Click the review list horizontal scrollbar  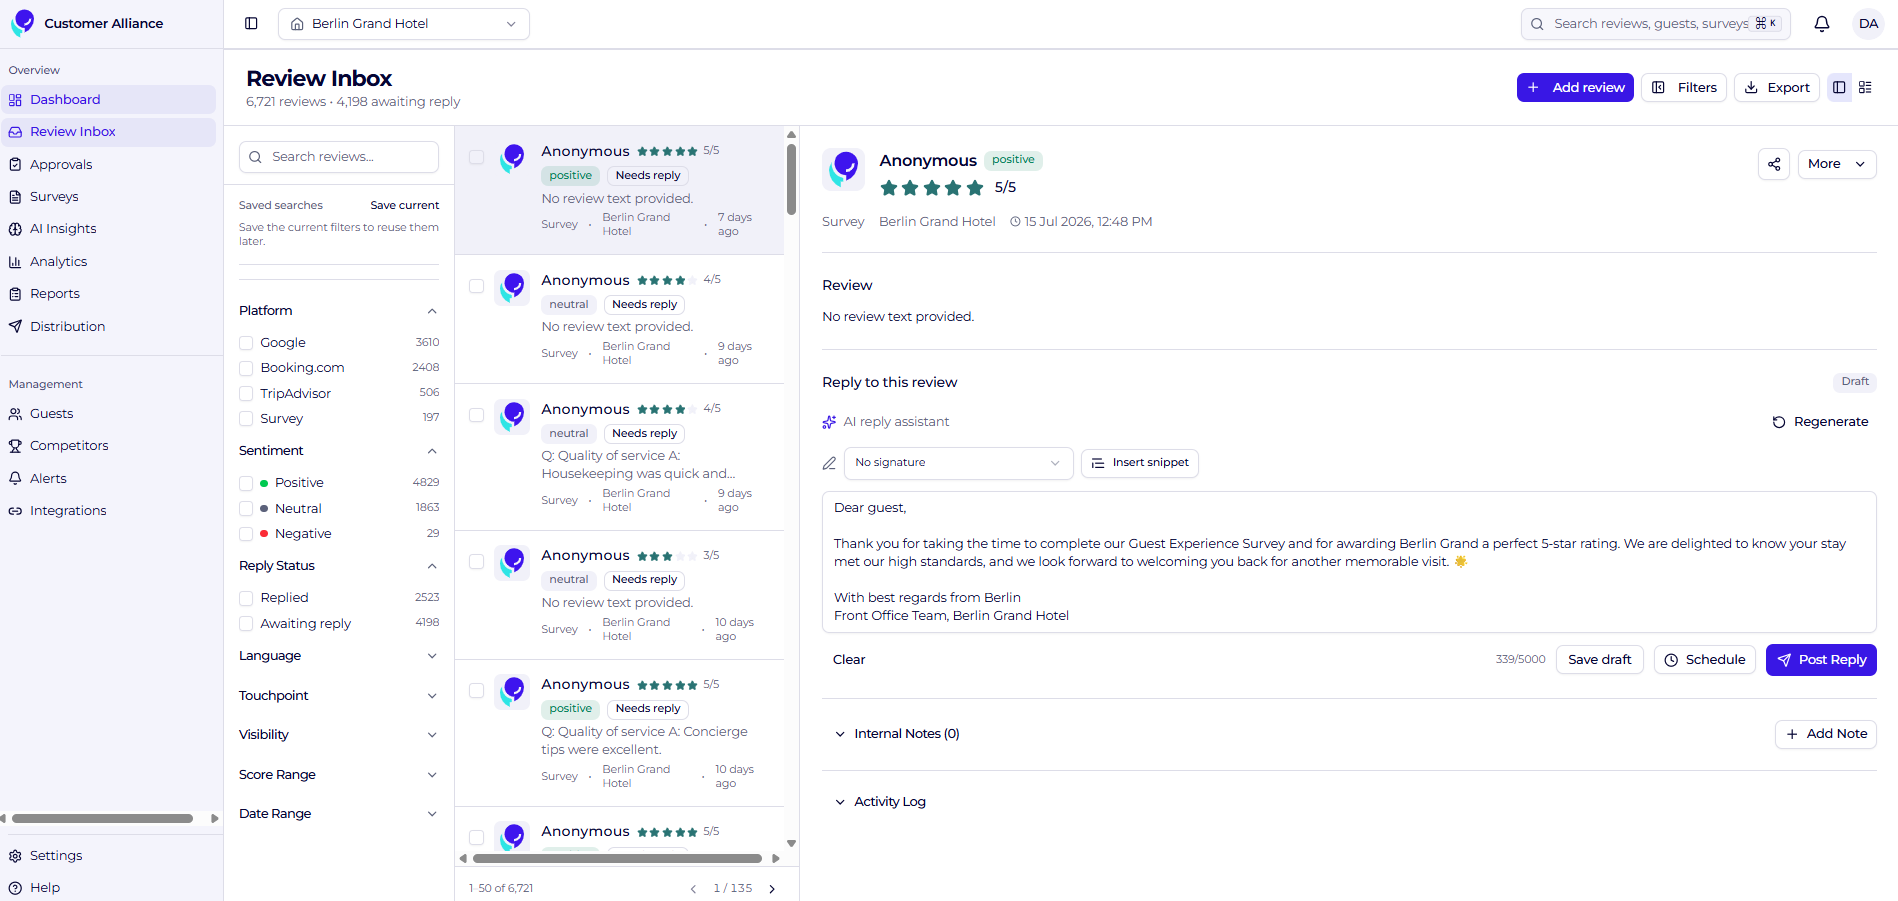(x=617, y=858)
